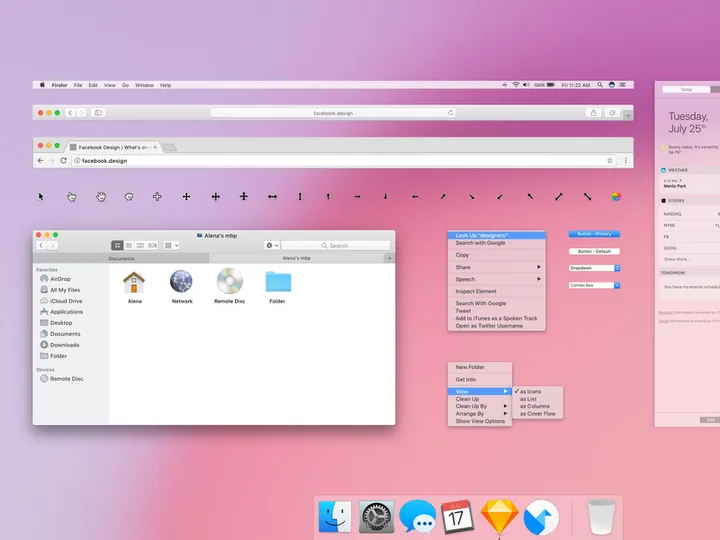The height and width of the screenshot is (540, 720).
Task: Select 'as List' in View submenu
Action: point(538,399)
